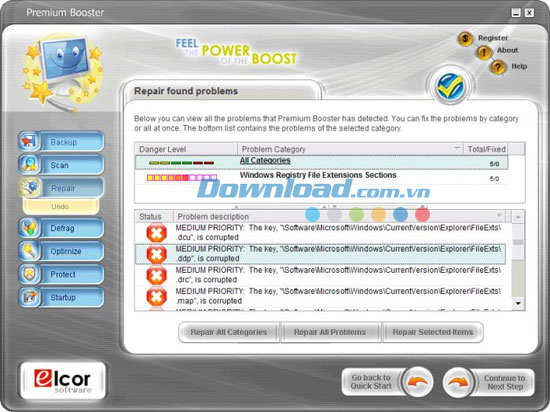Select the Scan magnifier icon
Screen dimensions: 550x412
[28, 165]
